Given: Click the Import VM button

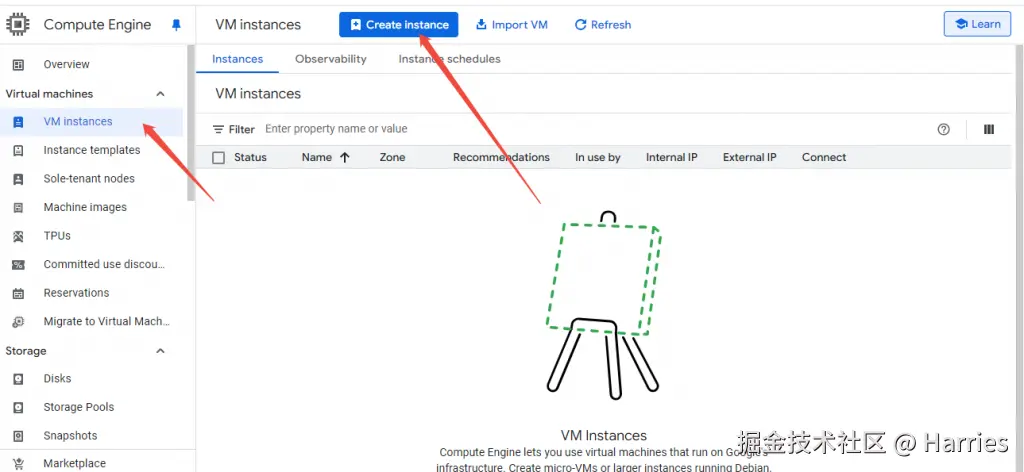Looking at the screenshot, I should click(512, 25).
